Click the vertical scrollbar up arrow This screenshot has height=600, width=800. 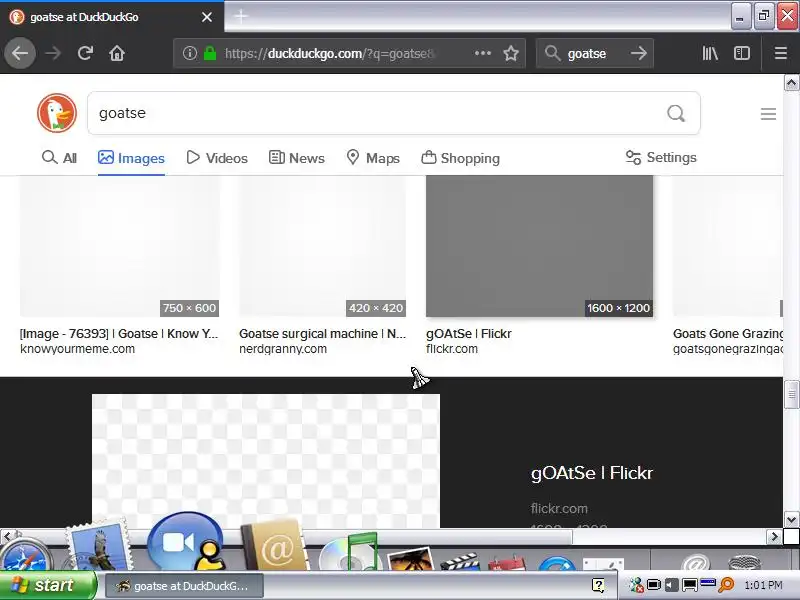point(791,82)
